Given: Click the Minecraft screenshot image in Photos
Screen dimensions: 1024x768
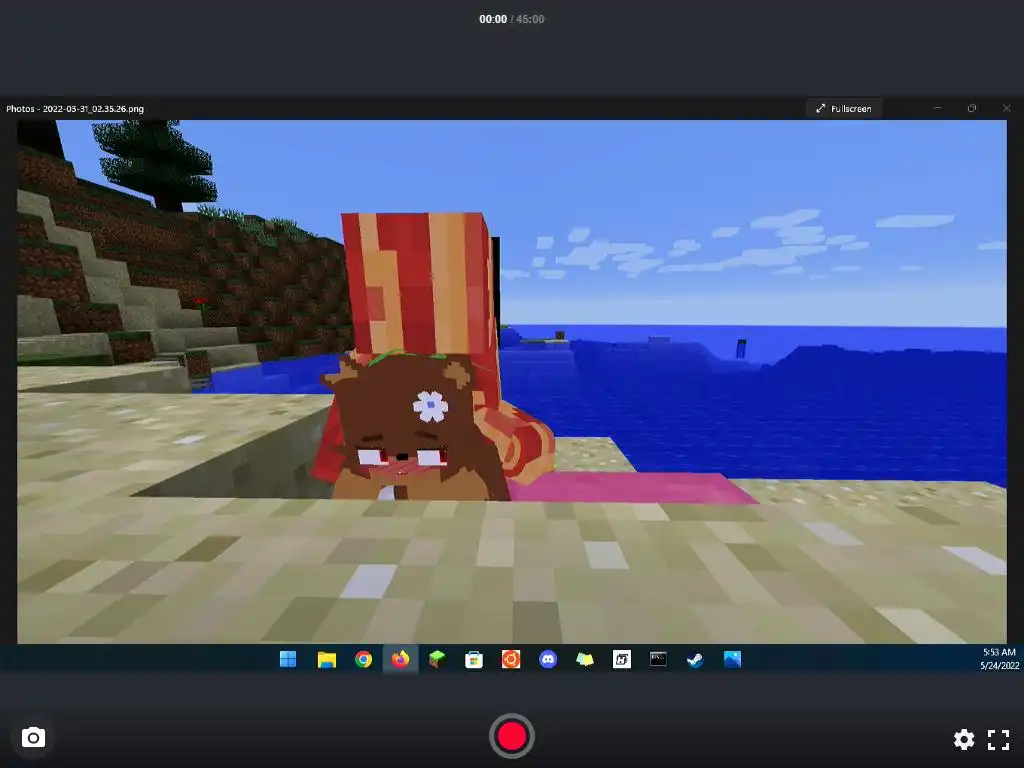Looking at the screenshot, I should pos(511,381).
